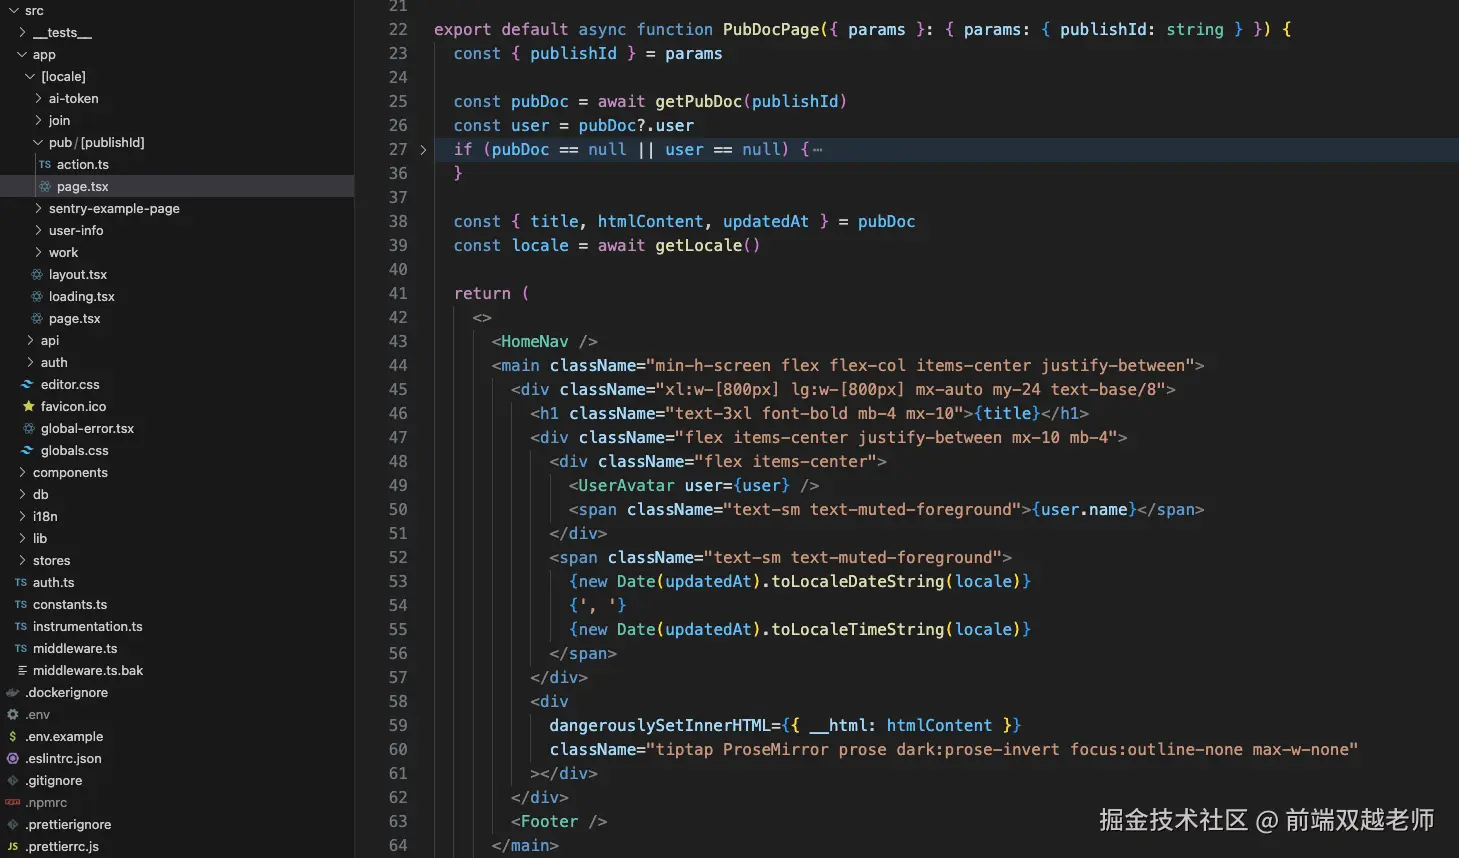Unfold the collapsed code on line 27

point(424,148)
